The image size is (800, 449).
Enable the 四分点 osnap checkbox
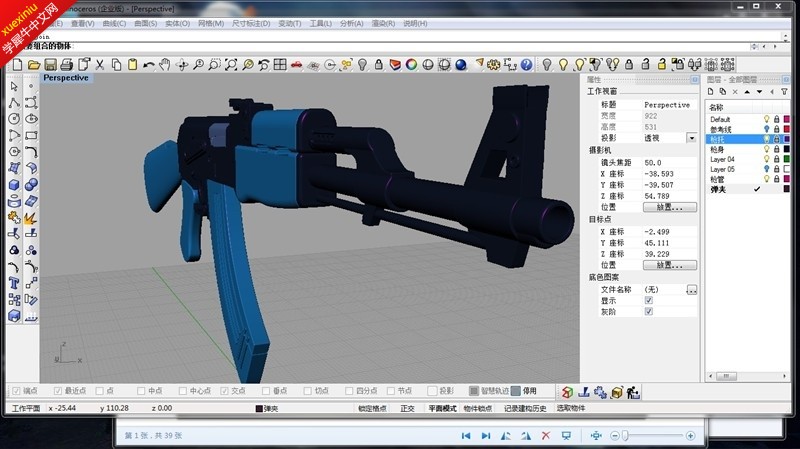coord(349,391)
